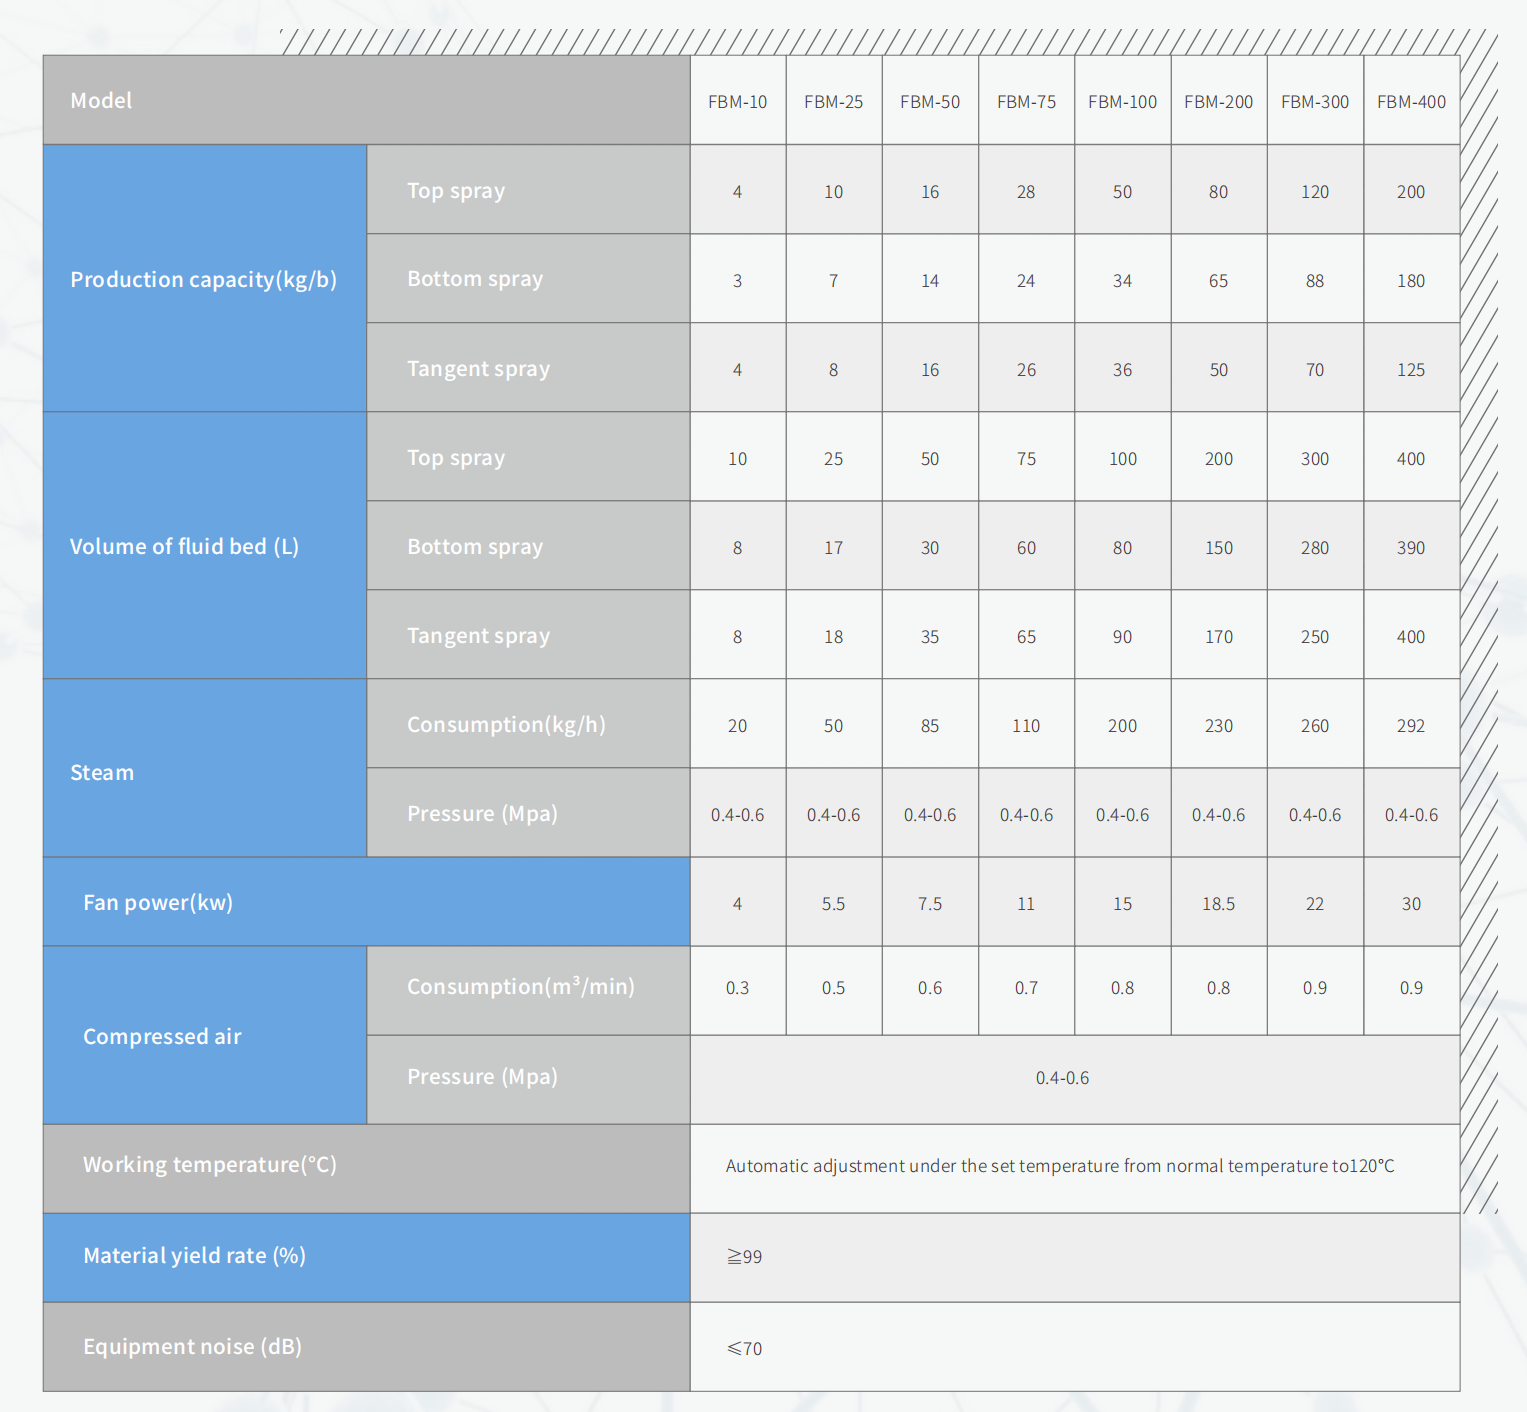Click Volume Top spray value 75
Screen dimensions: 1527x1412
[1026, 458]
